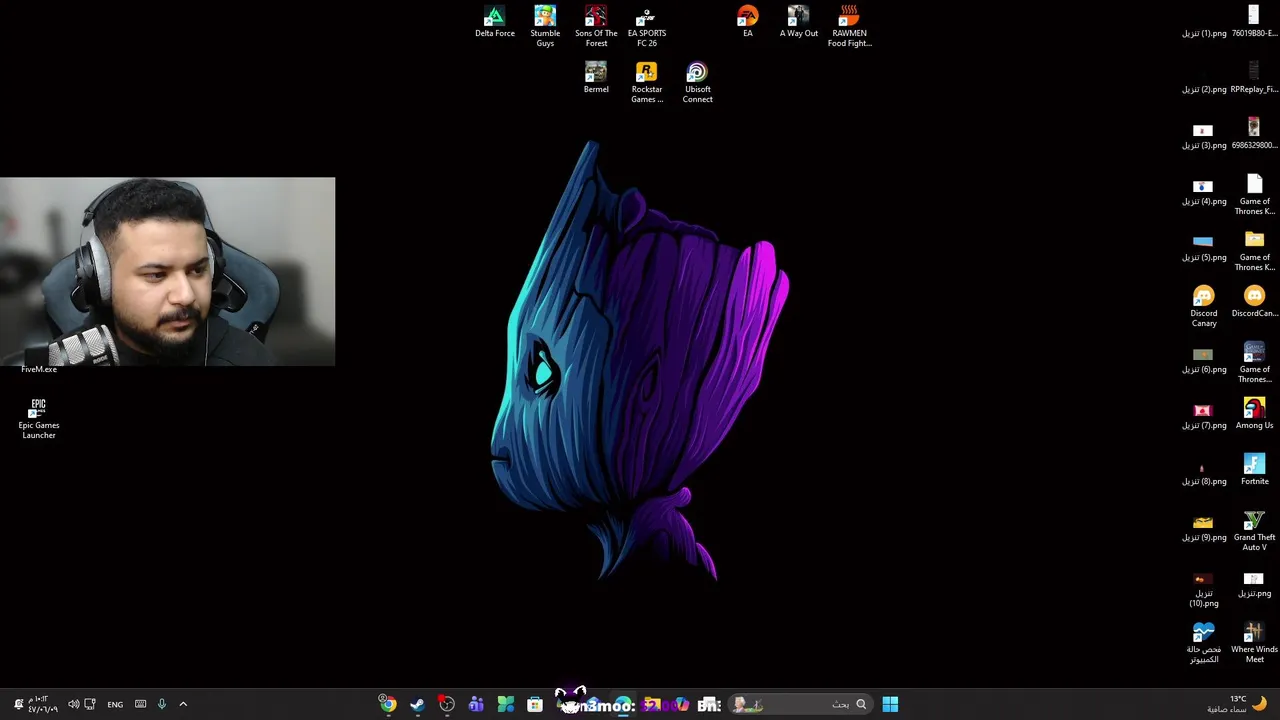Launch Ubisoft Connect shortcut
Image resolution: width=1280 pixels, height=720 pixels.
pos(697,82)
